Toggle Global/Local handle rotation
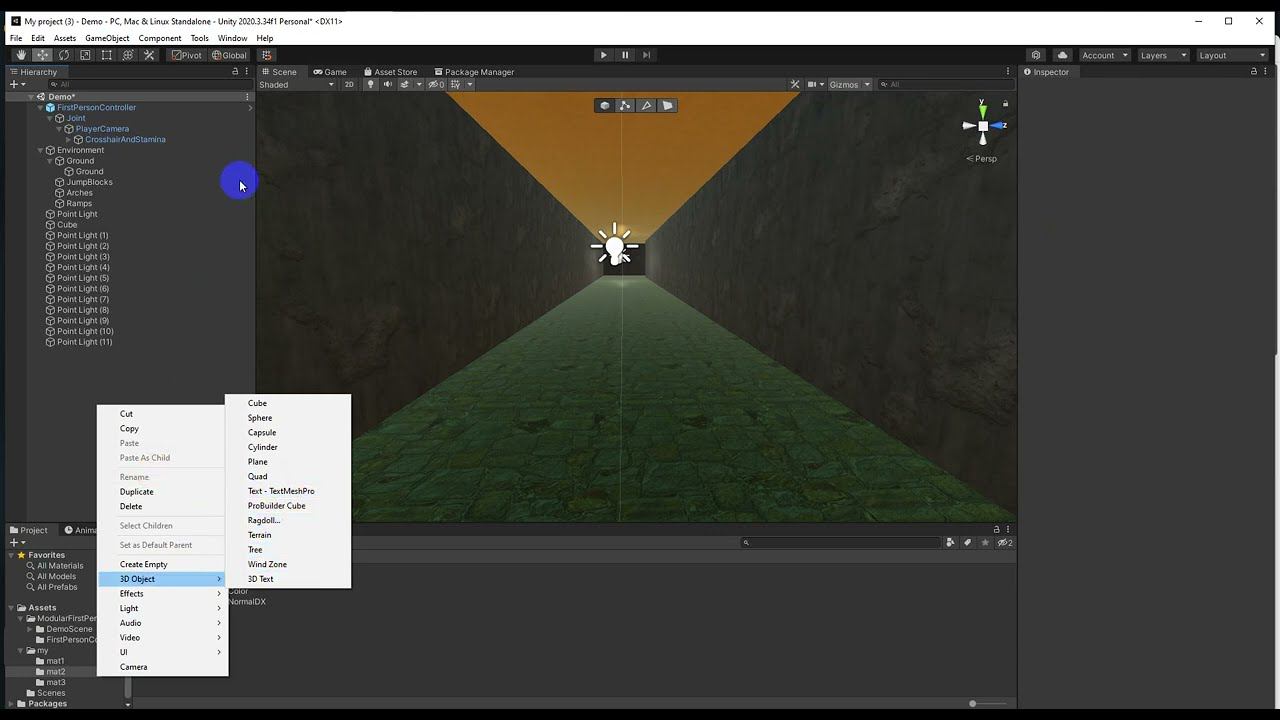This screenshot has height=720, width=1280. click(x=229, y=55)
